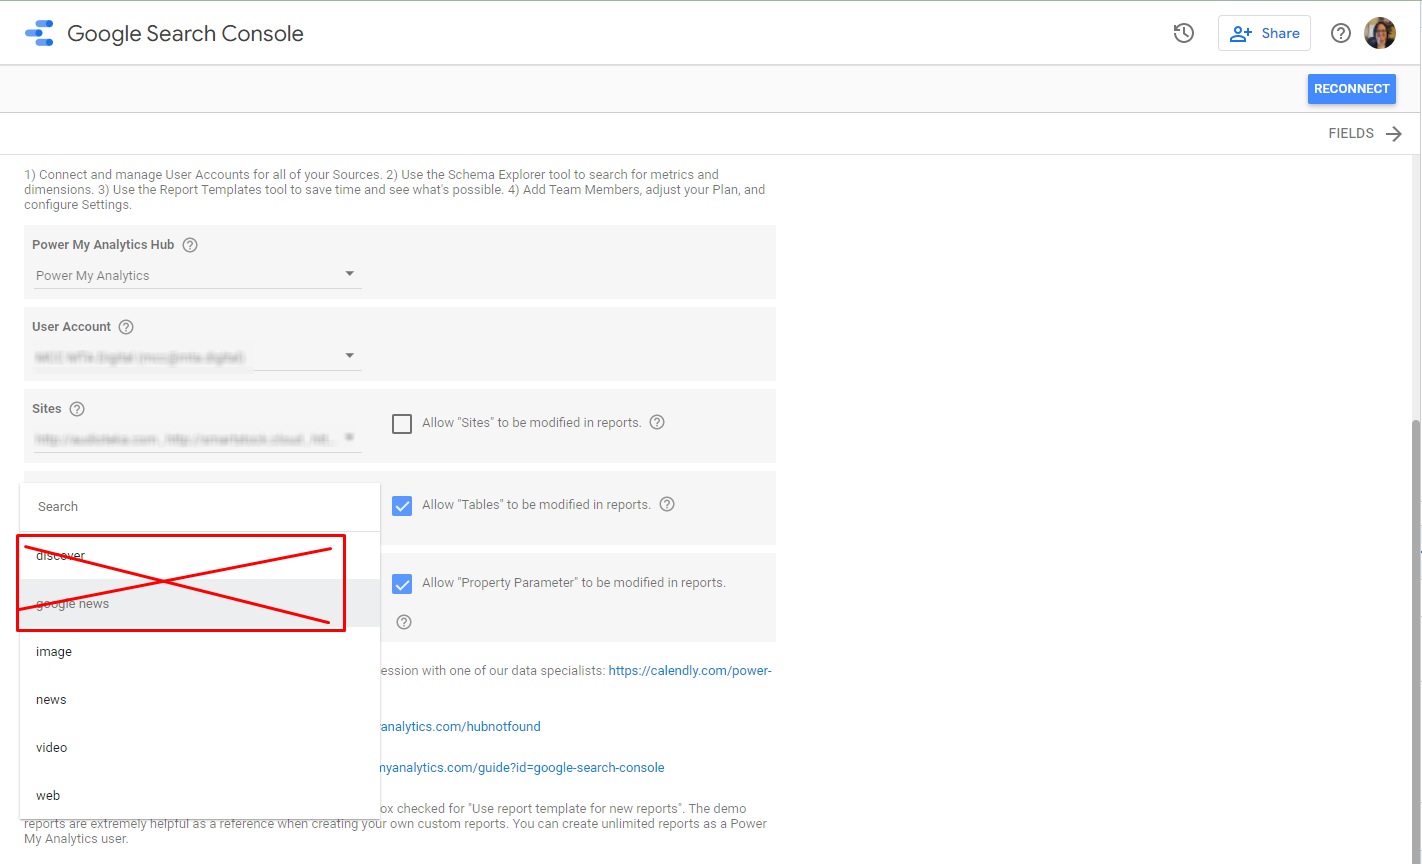
Task: Expand the FIELDS panel arrow
Action: [x=1394, y=134]
